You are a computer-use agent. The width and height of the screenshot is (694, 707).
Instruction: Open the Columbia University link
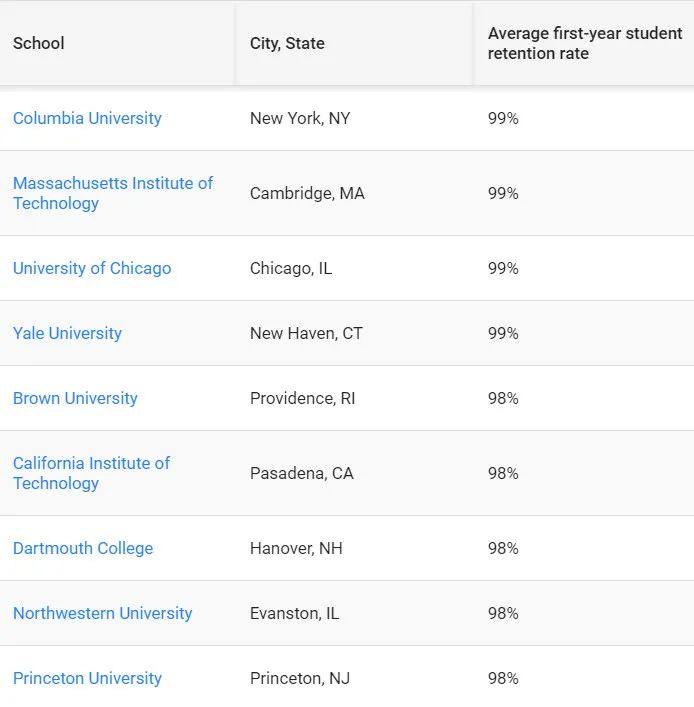tap(87, 118)
